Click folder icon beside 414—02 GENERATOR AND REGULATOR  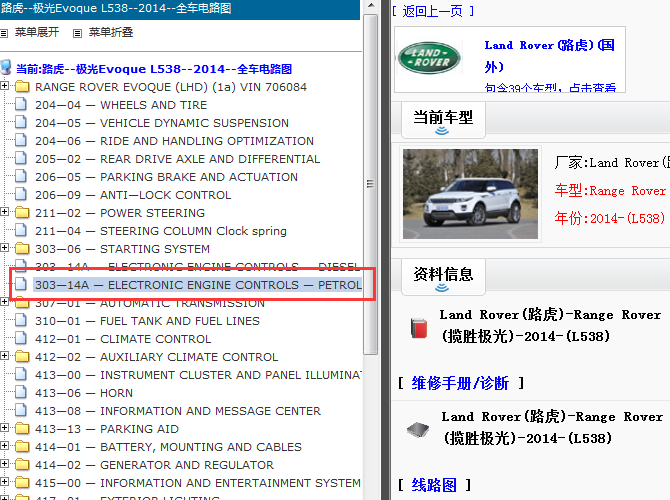(22, 464)
